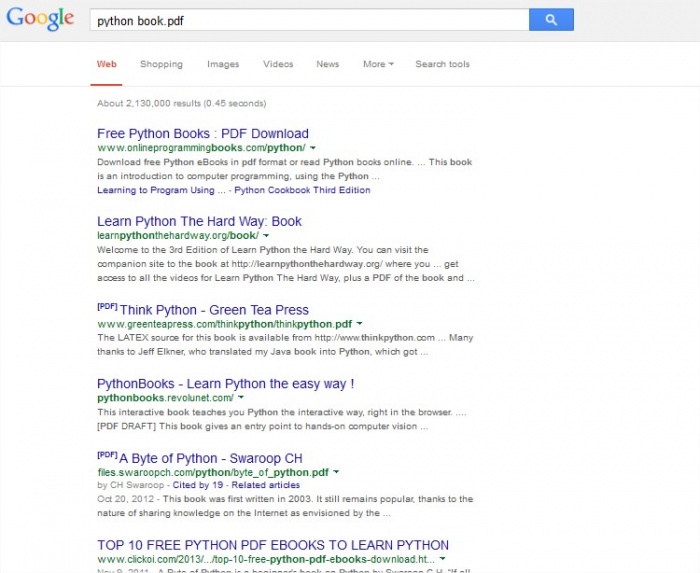700x573 pixels.
Task: Expand arrow beside pythonbooks.revolunet.com URL
Action: tap(241, 397)
